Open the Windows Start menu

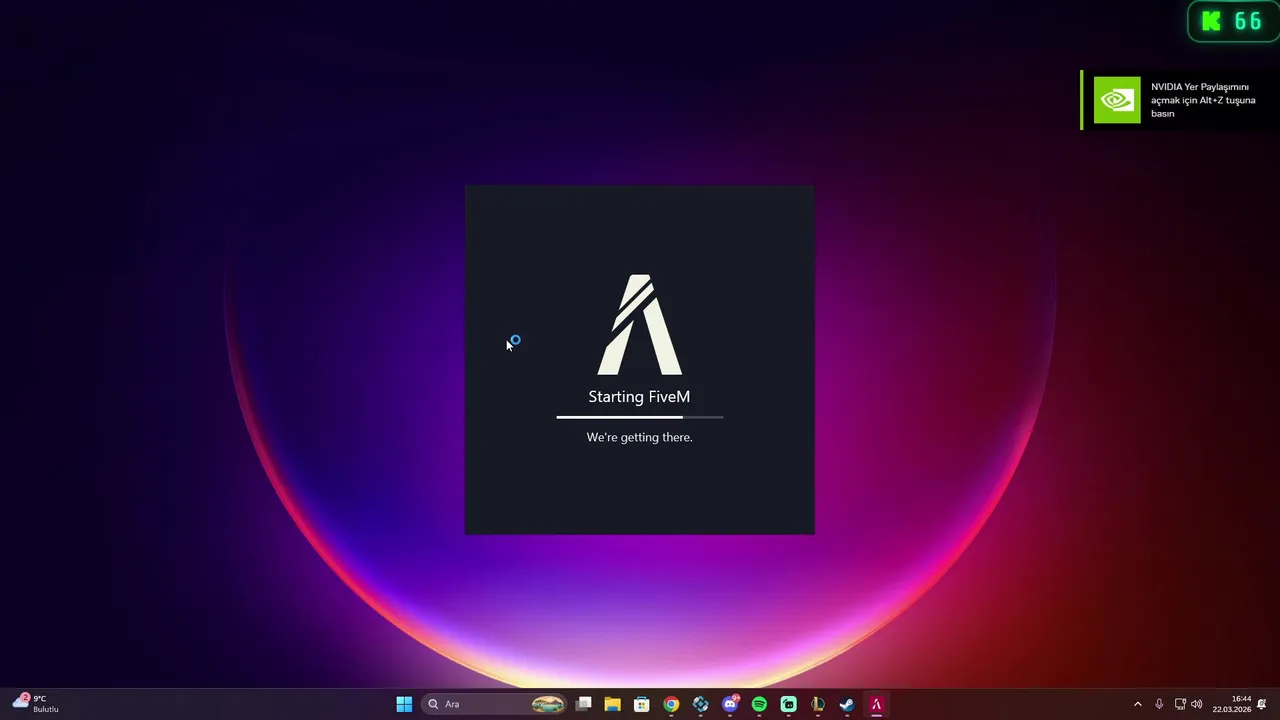(404, 704)
